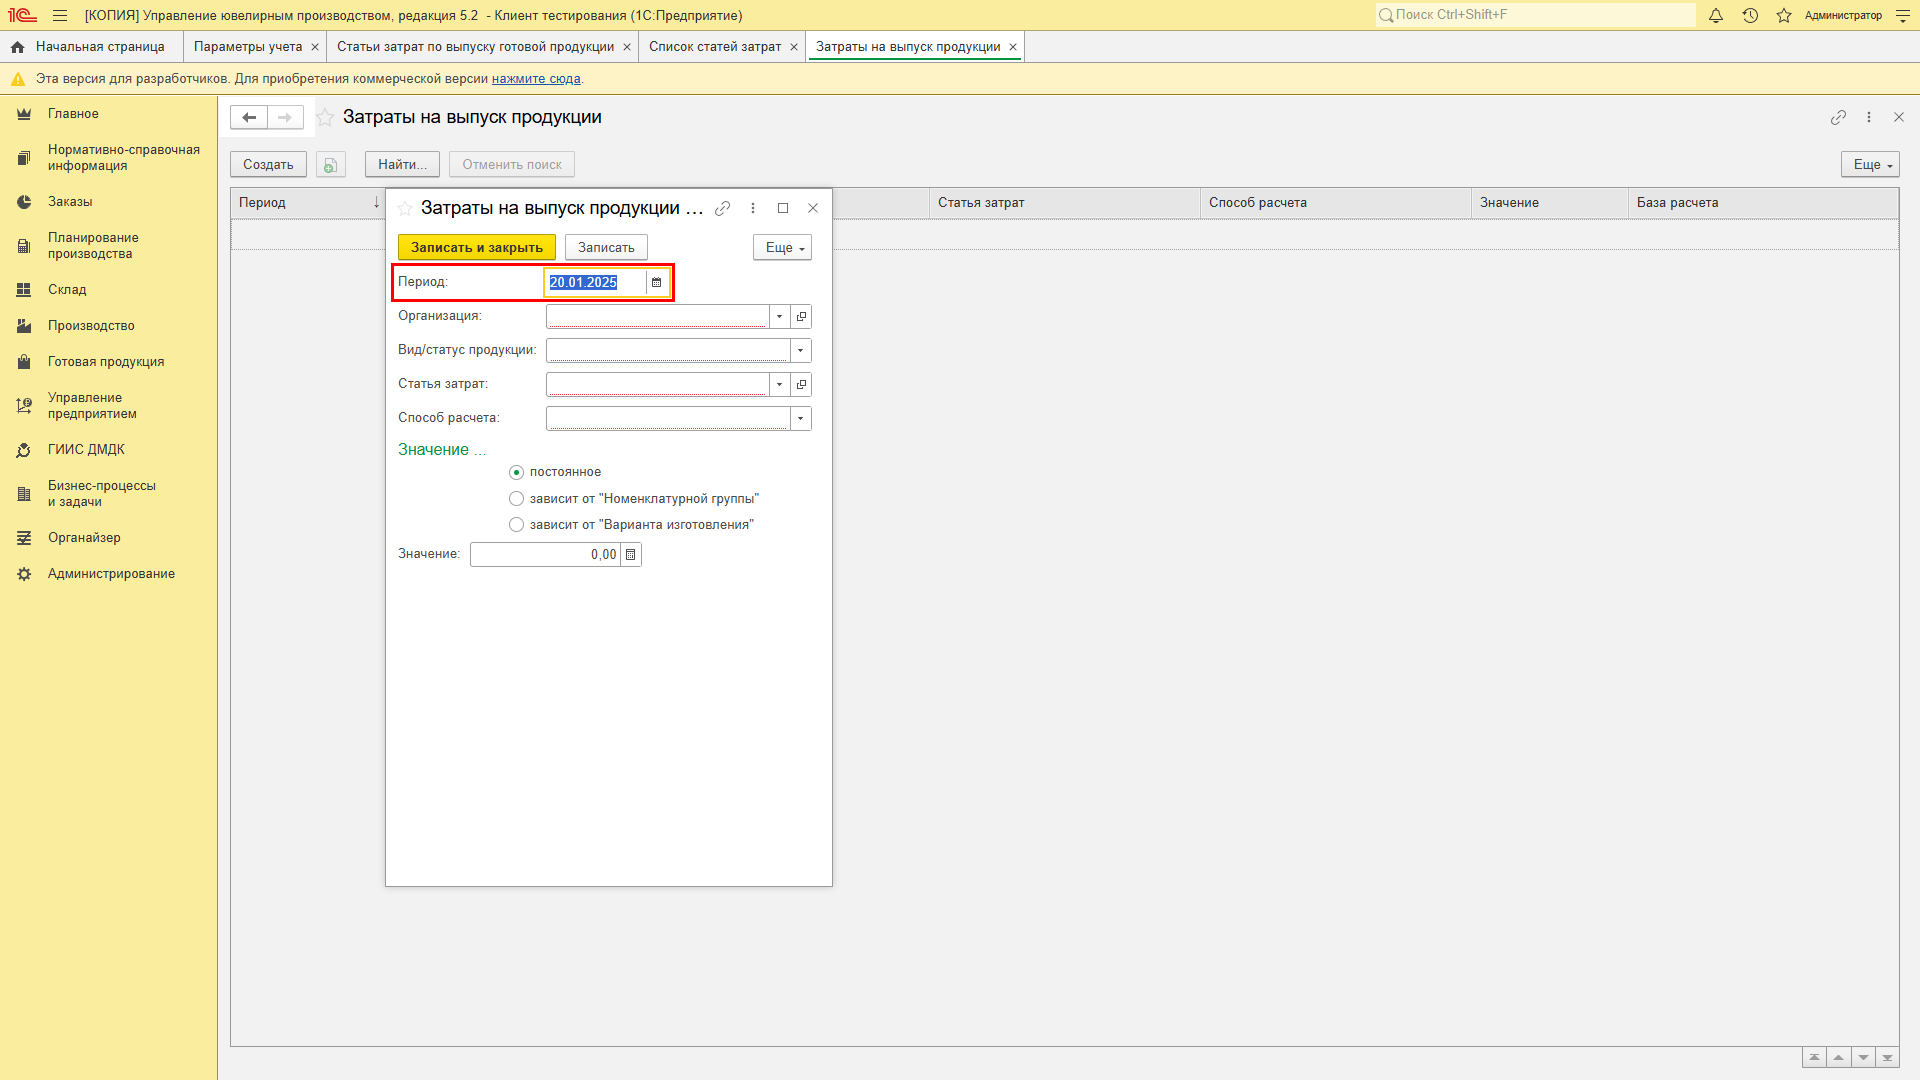Expand the Организация dropdown arrow
The image size is (1920, 1080).
780,316
